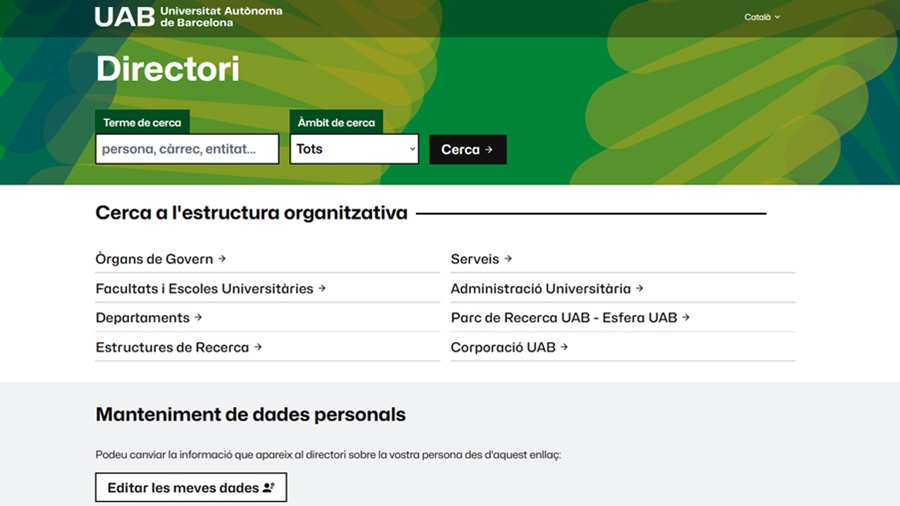900x506 pixels.
Task: Click the arrow next to Òrgans de Govern
Action: point(222,259)
